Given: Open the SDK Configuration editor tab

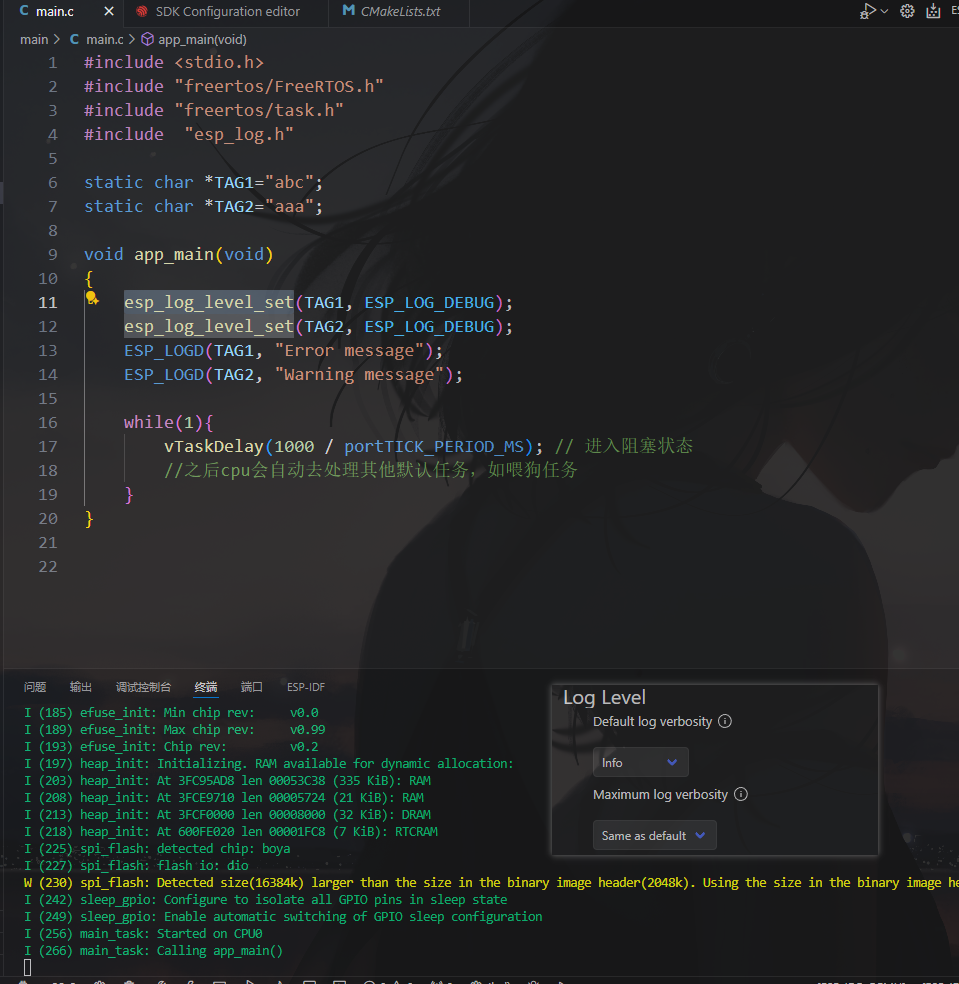Looking at the screenshot, I should click(x=226, y=11).
